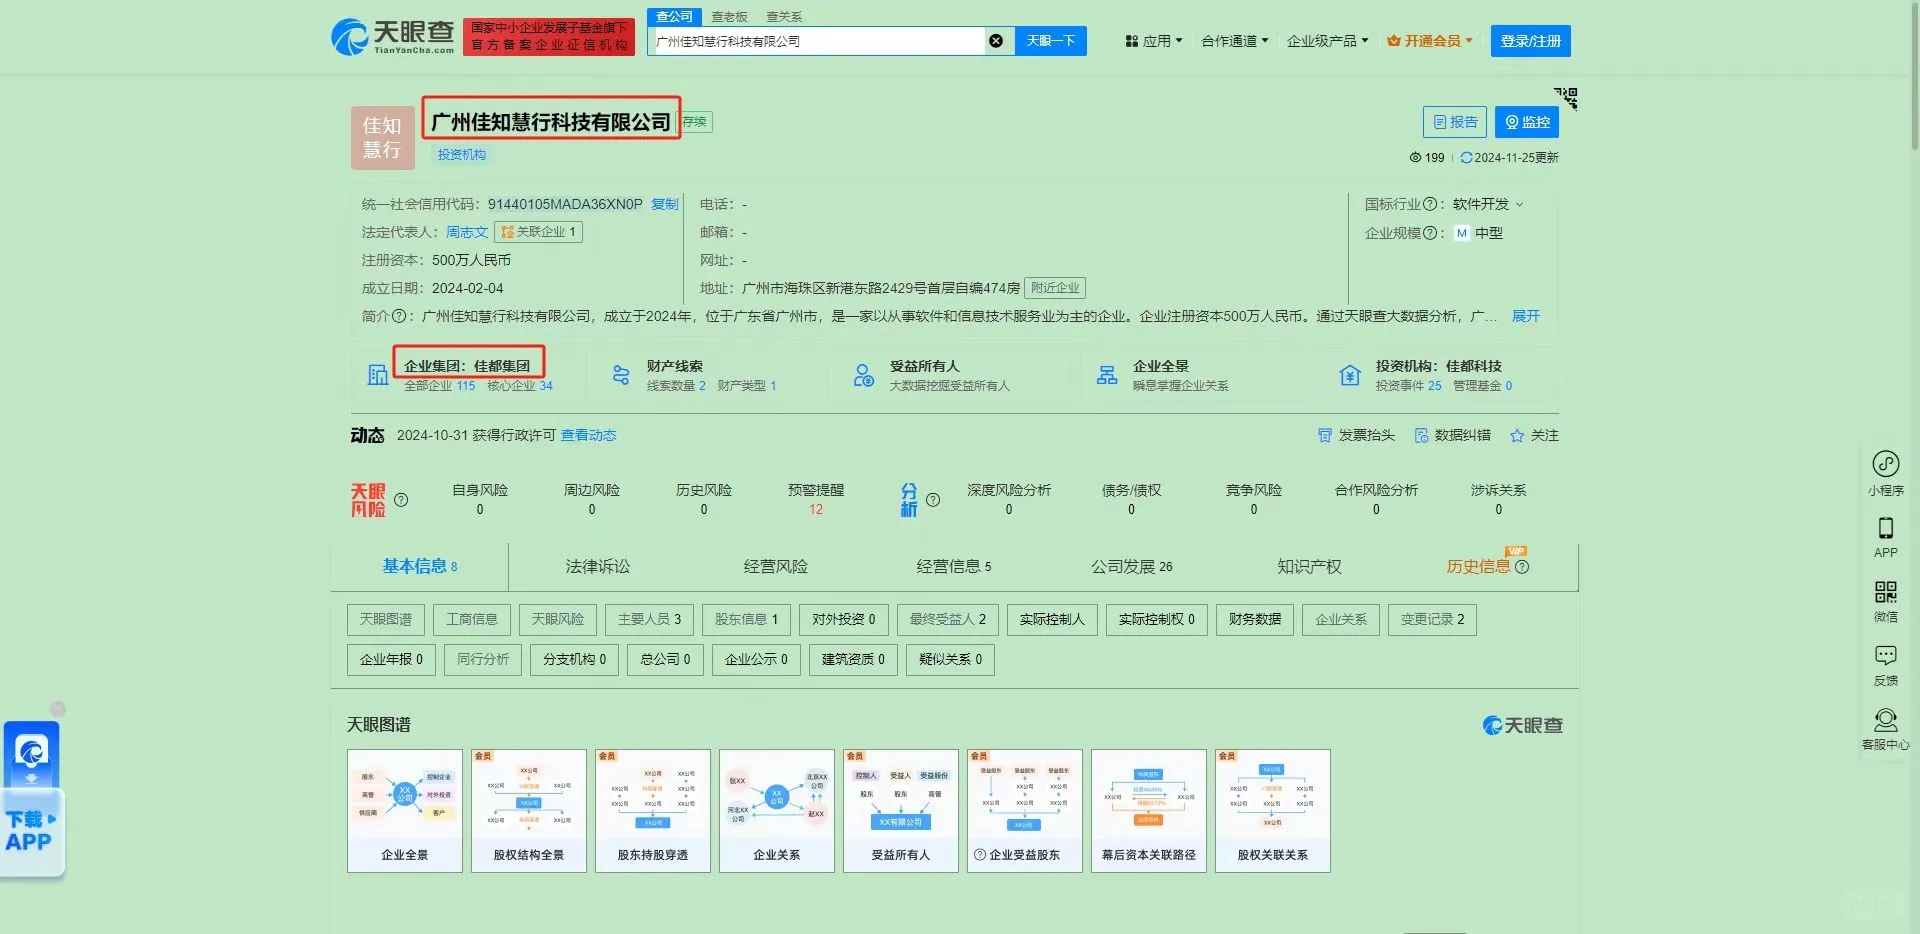The width and height of the screenshot is (1920, 934).
Task: Open the feedback sidebar icon
Action: click(1886, 656)
